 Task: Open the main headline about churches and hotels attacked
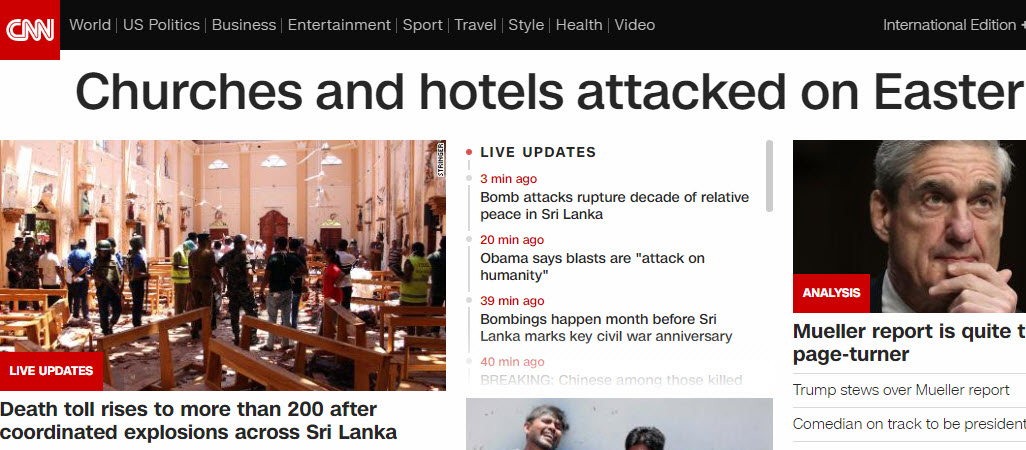(550, 91)
